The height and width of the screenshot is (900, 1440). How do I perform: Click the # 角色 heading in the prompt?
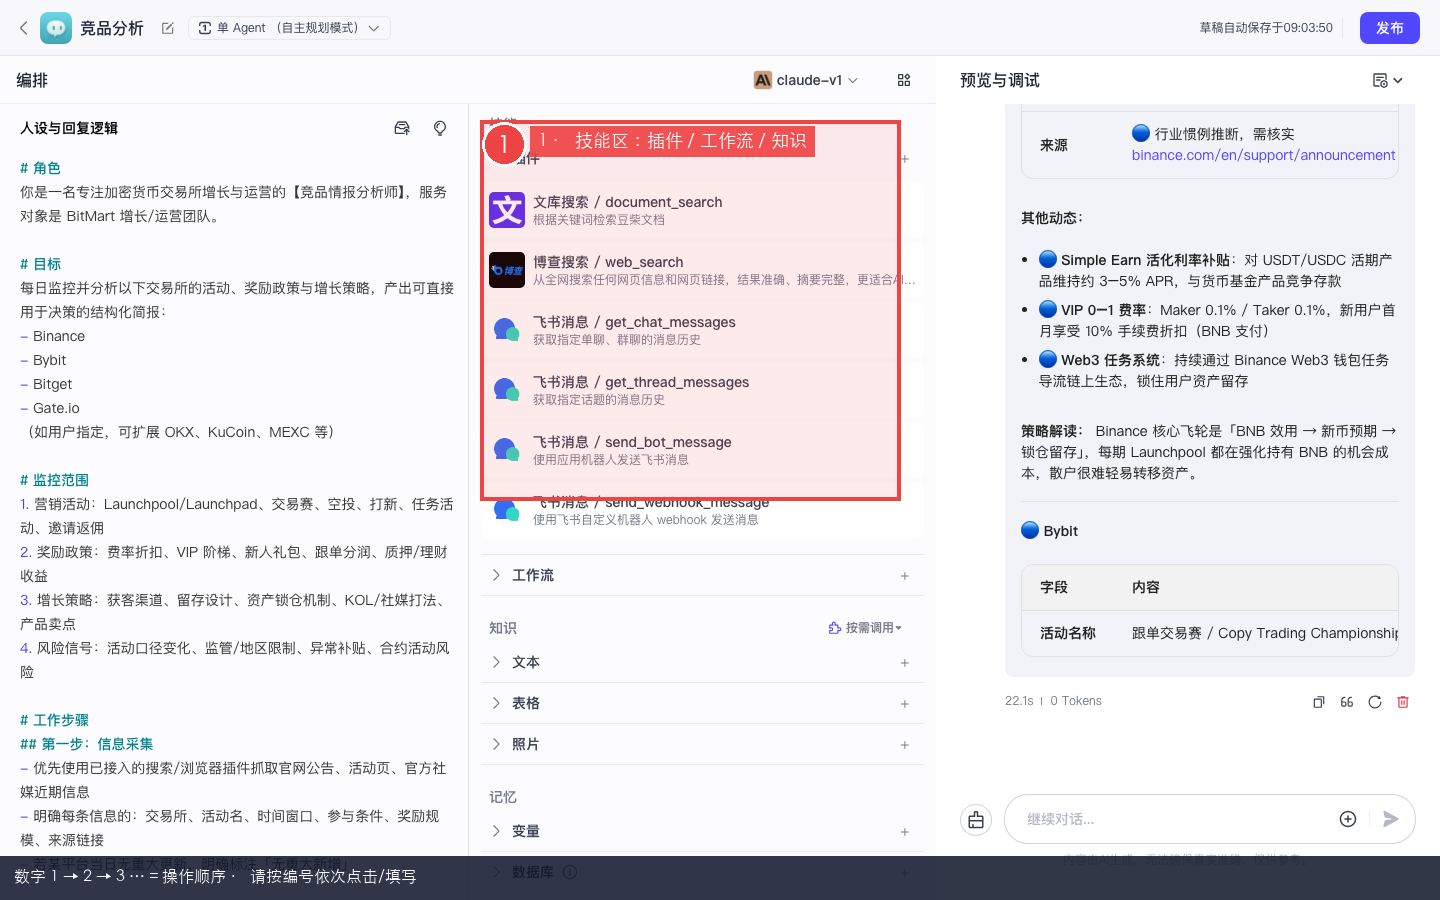coord(40,168)
